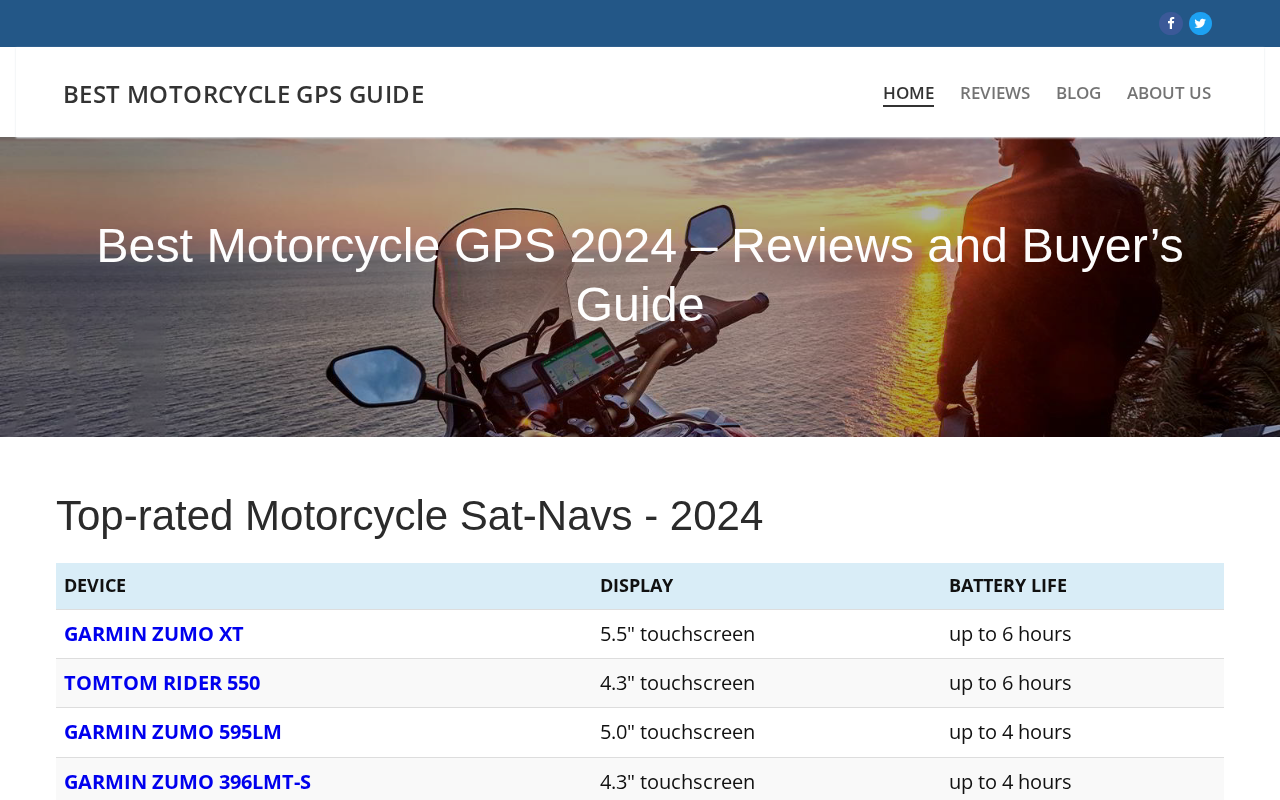Select the 5.5" touchscreen table cell
The image size is (1280, 800).
coord(677,634)
